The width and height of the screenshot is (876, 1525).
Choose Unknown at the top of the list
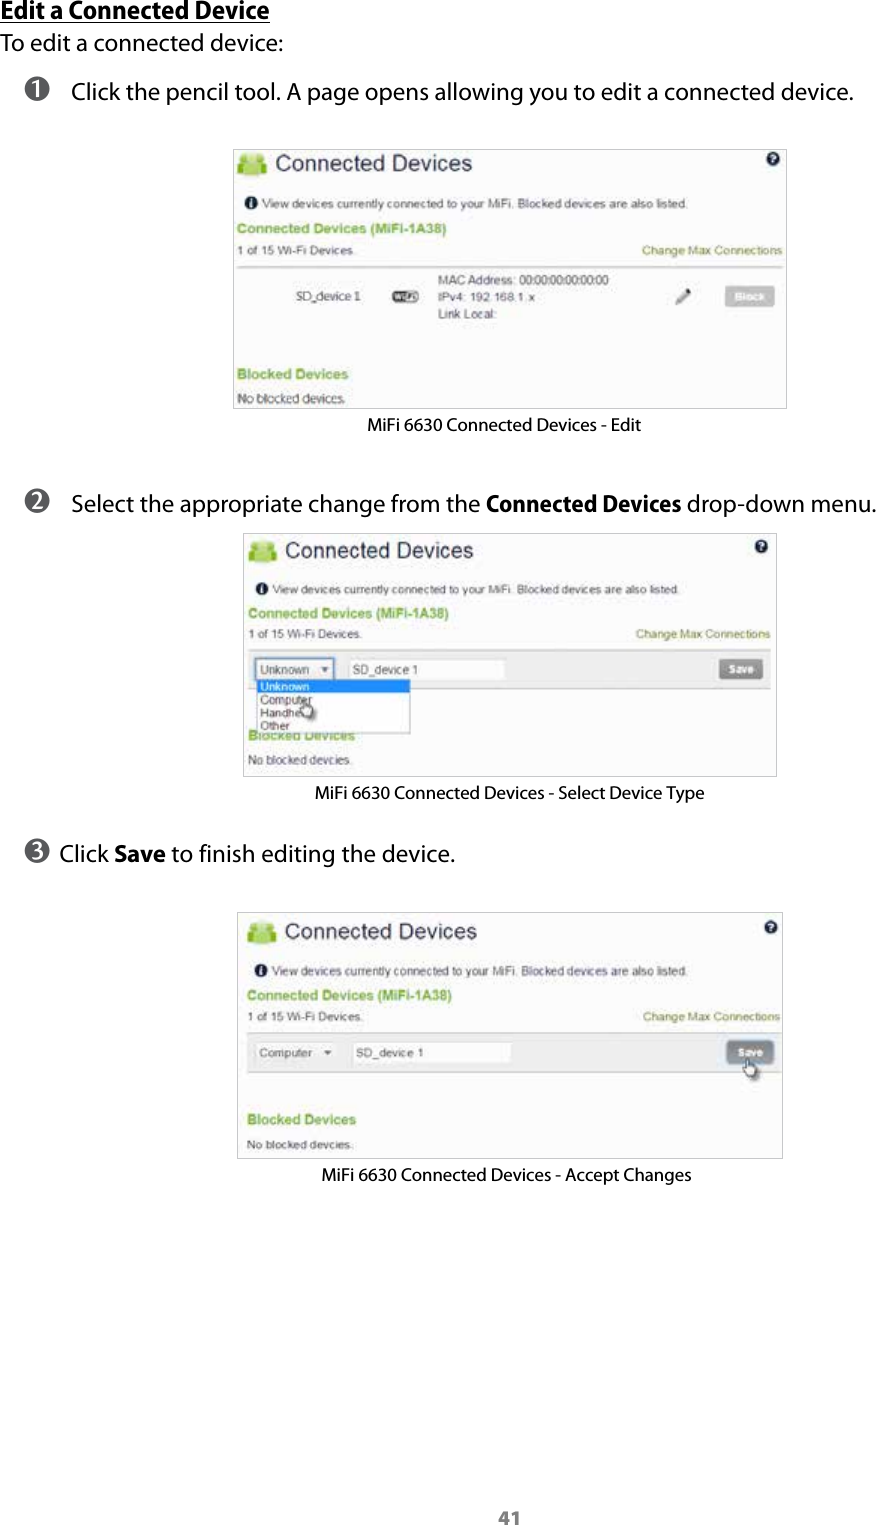[x=284, y=687]
